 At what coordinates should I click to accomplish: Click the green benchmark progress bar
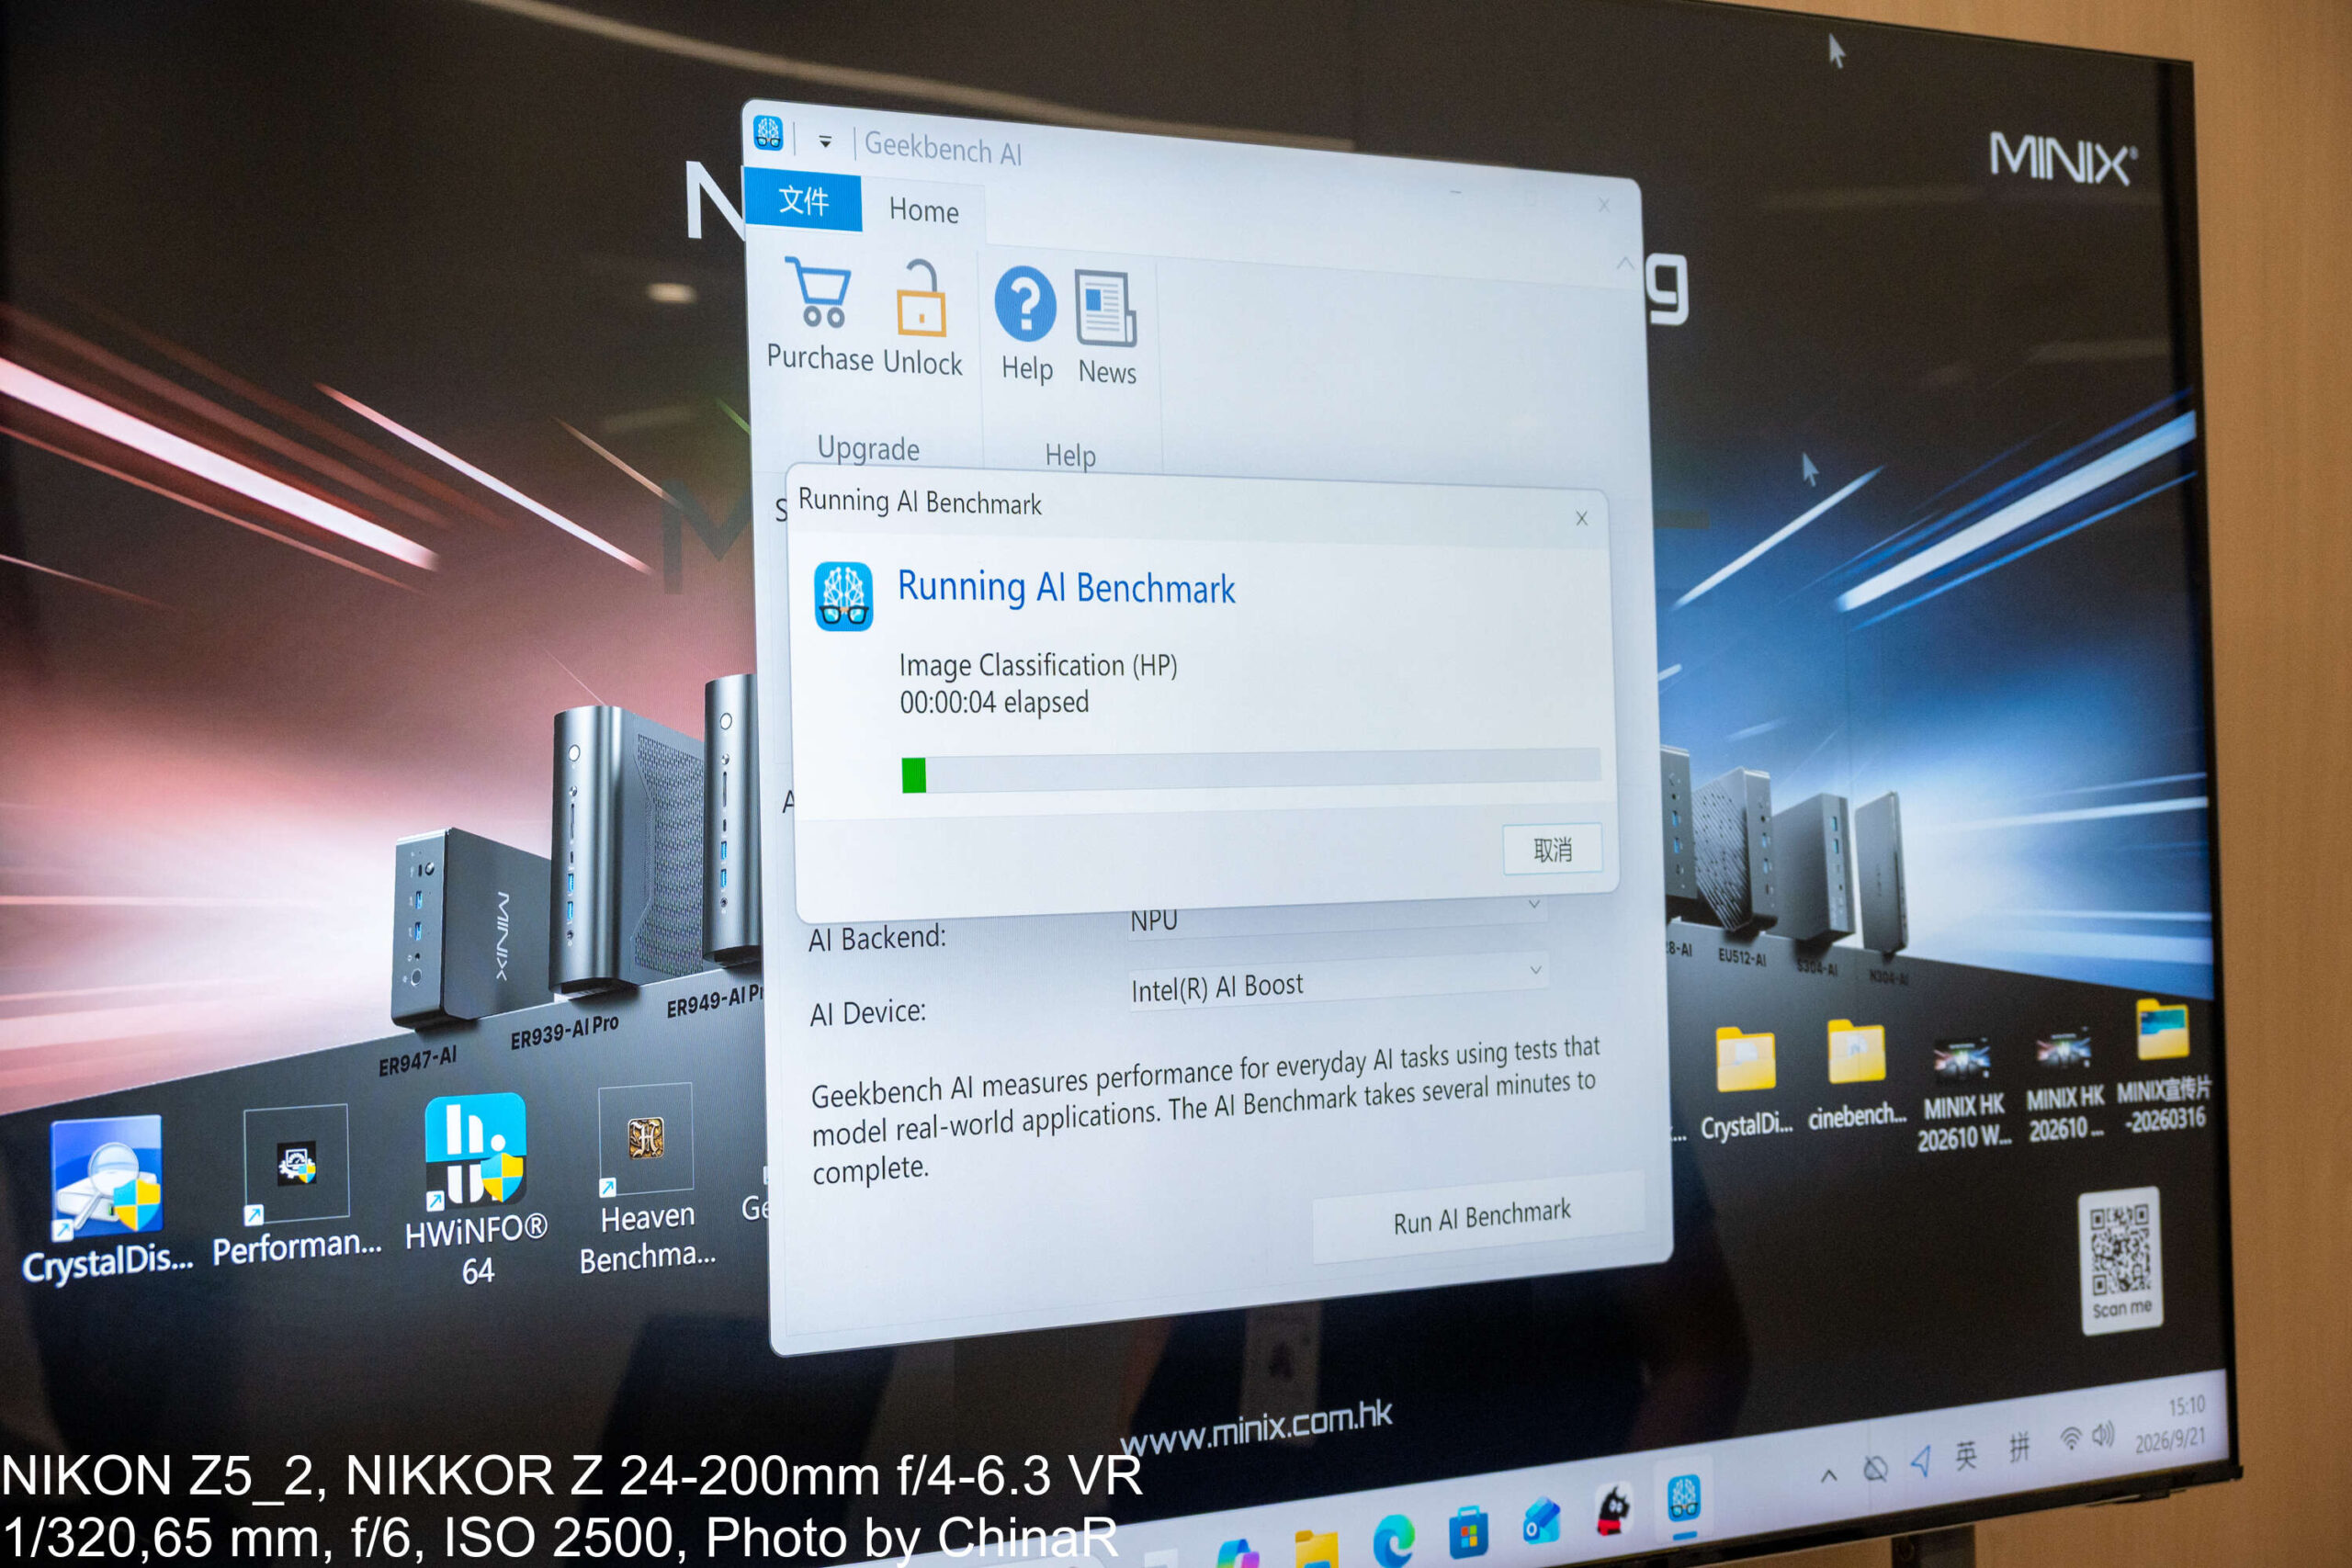pyautogui.click(x=1250, y=770)
